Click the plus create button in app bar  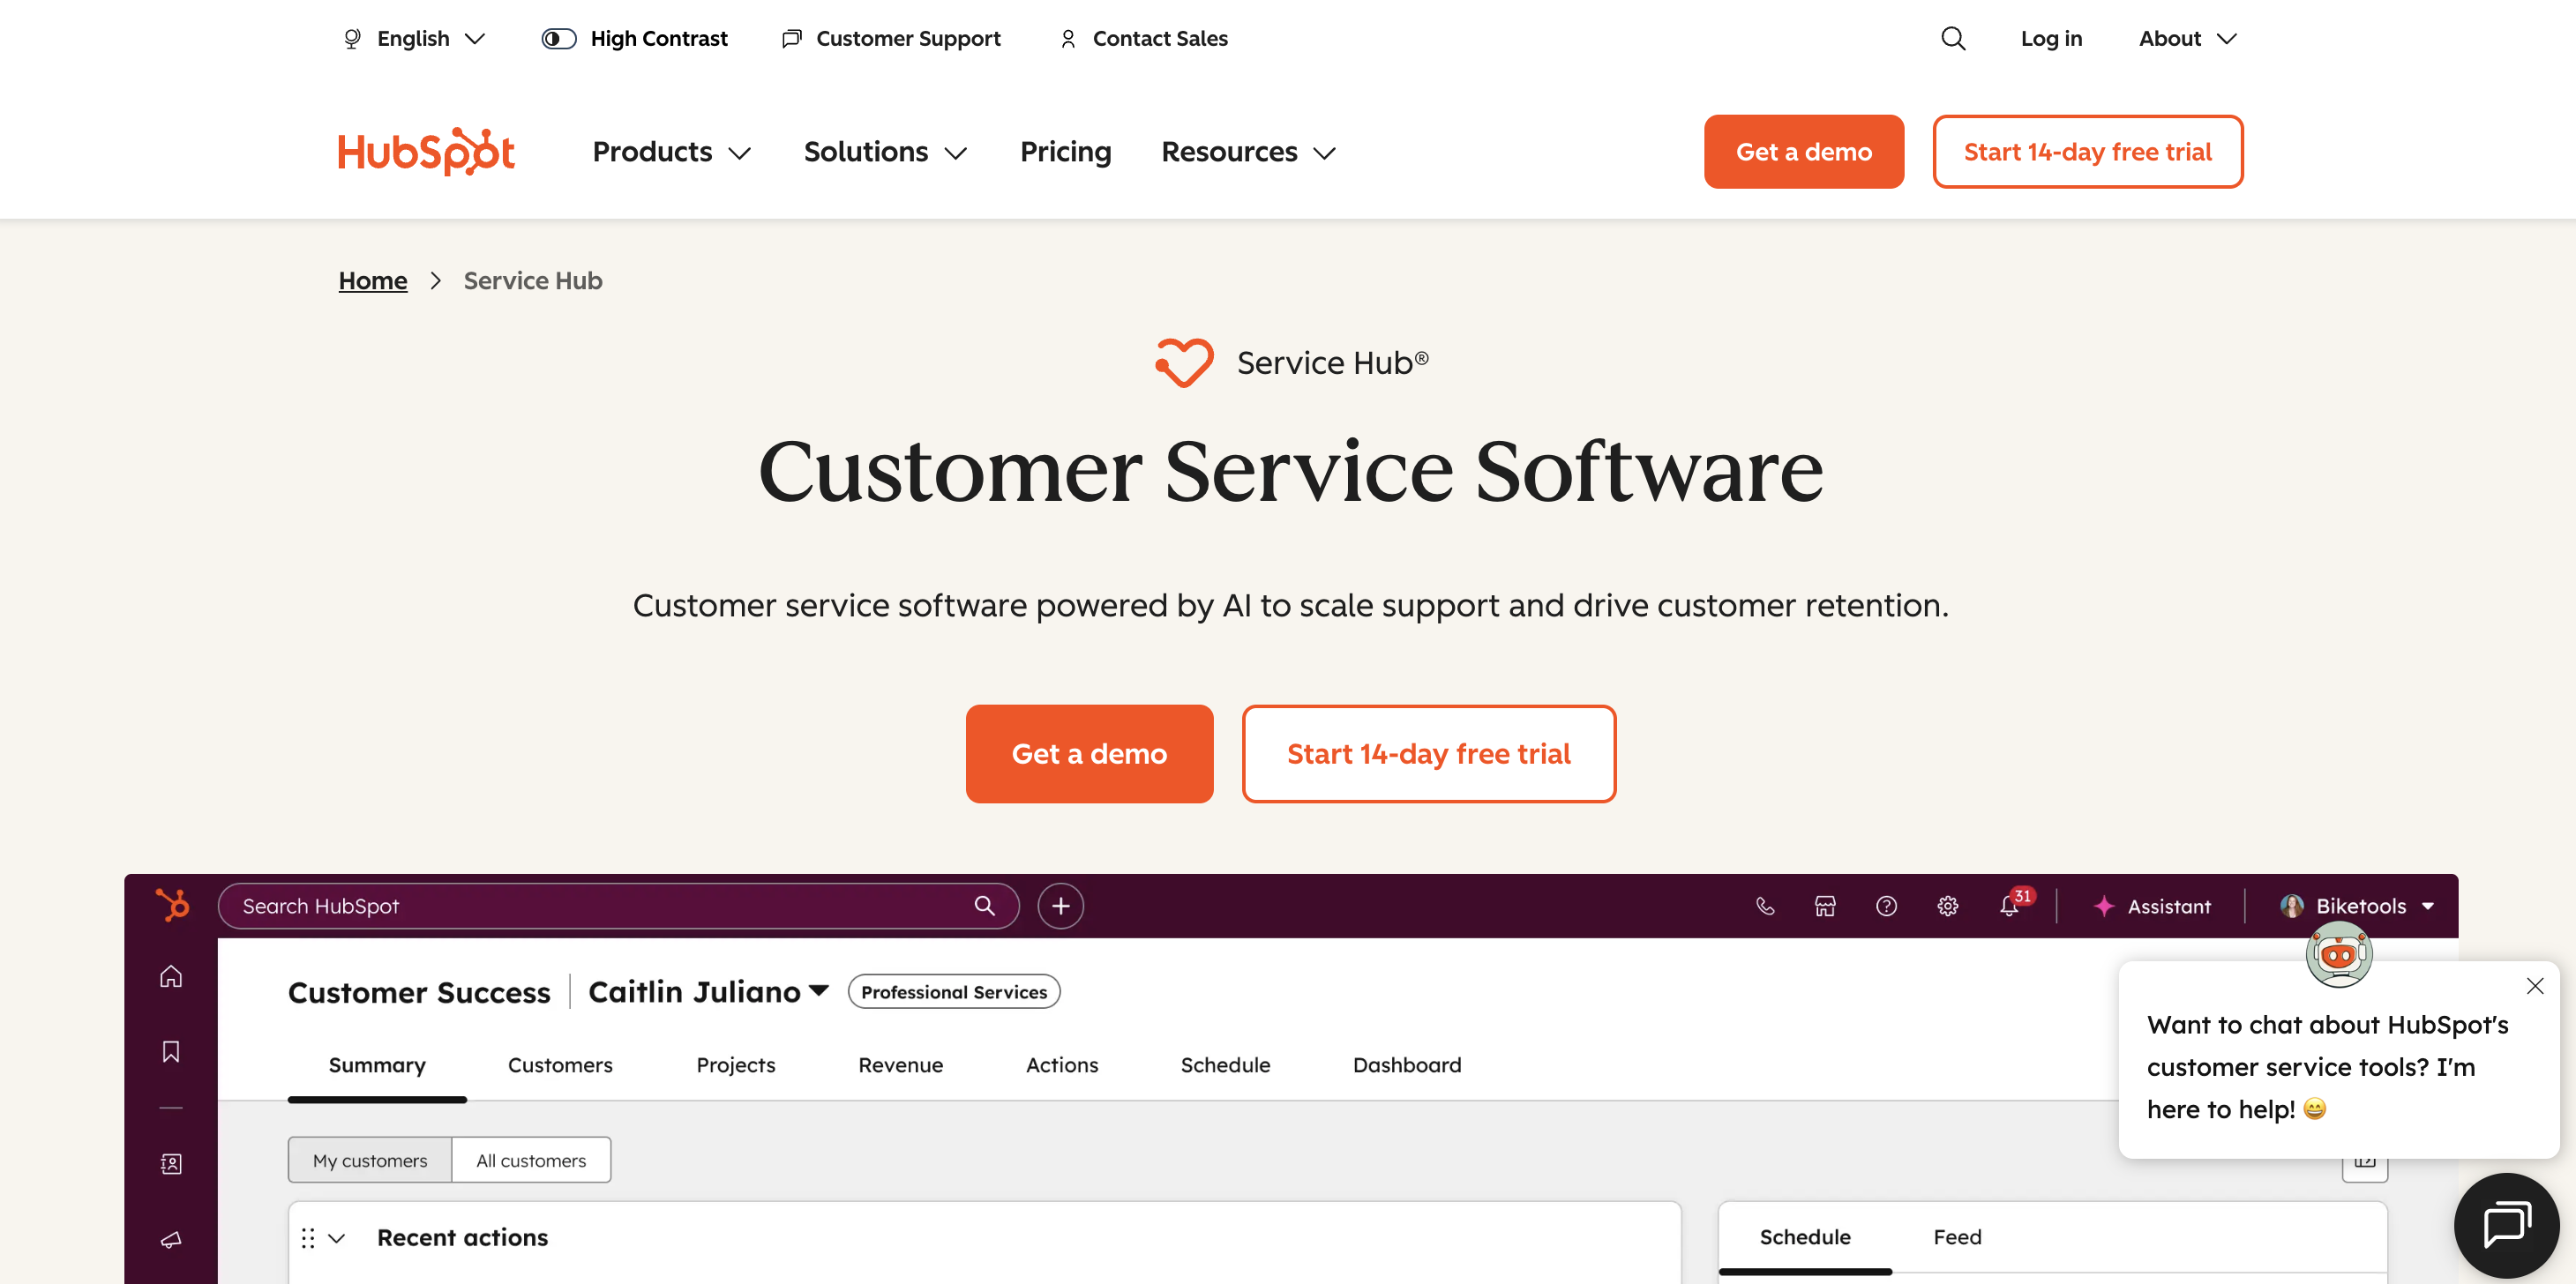[1060, 905]
